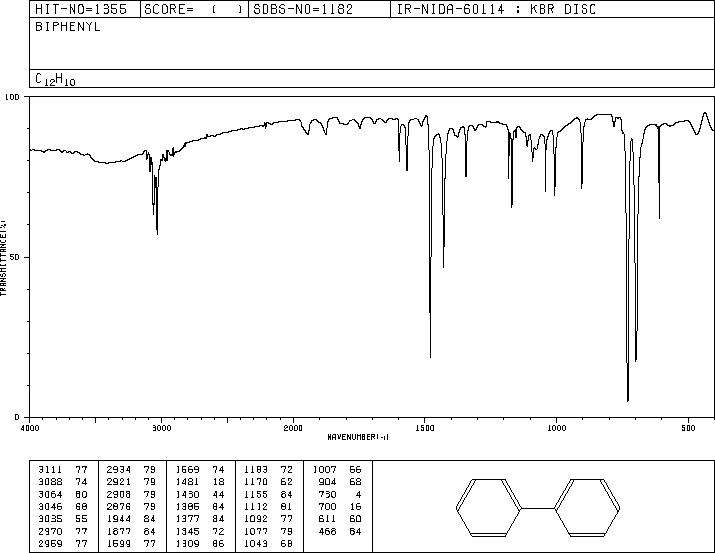This screenshot has height=553, width=715.
Task: Click the 1000 x-axis tick label
Action: tap(556, 428)
